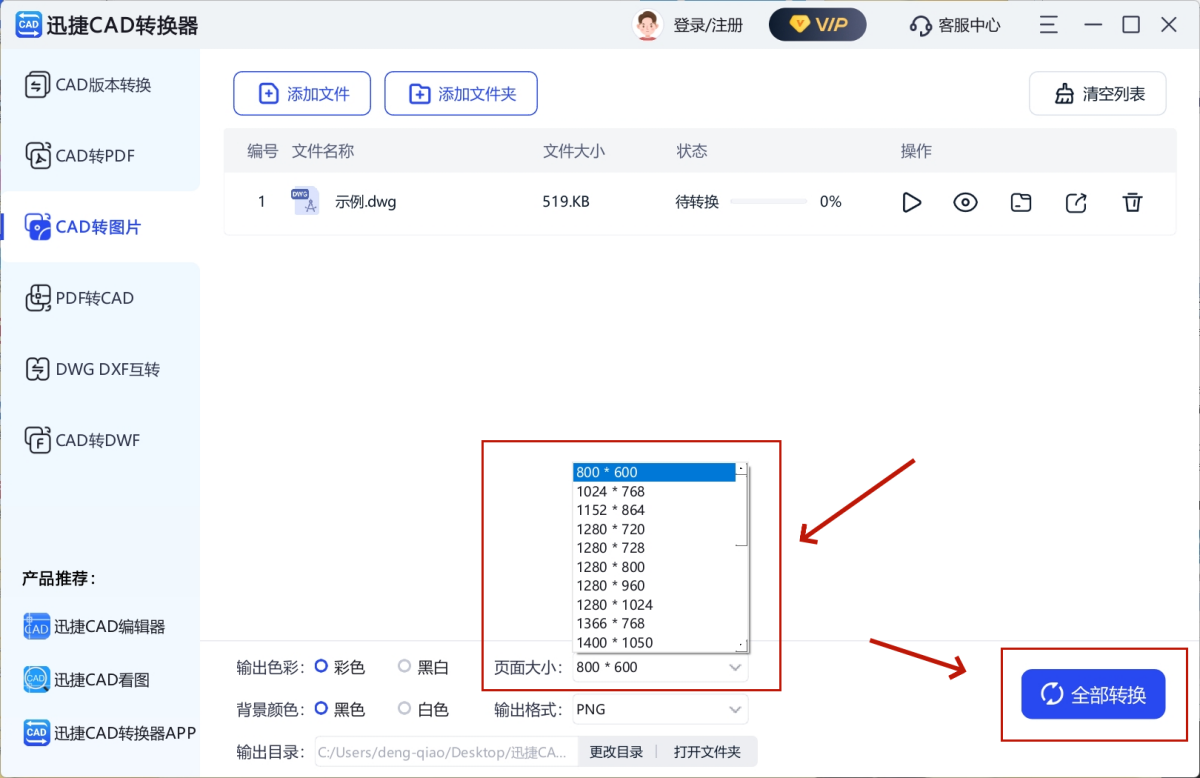Open 登录/注册 login link

pos(708,25)
